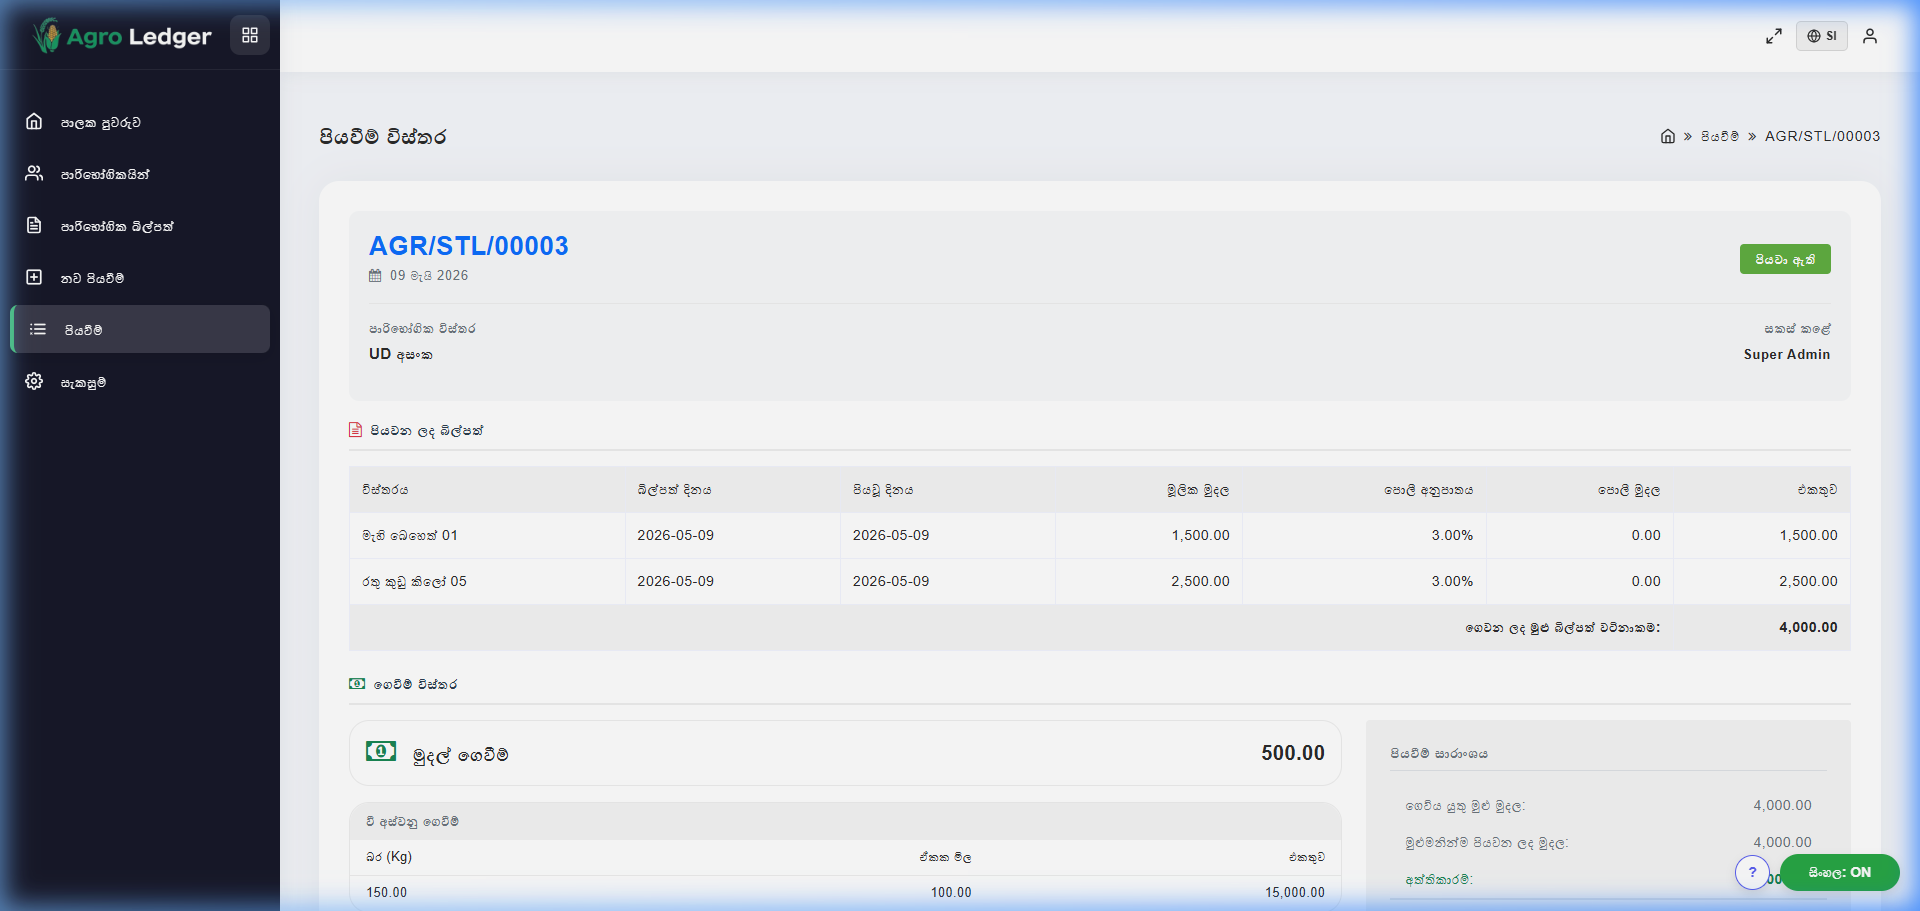Toggle the Sinhala ON language switch
The height and width of the screenshot is (911, 1920).
tap(1840, 872)
